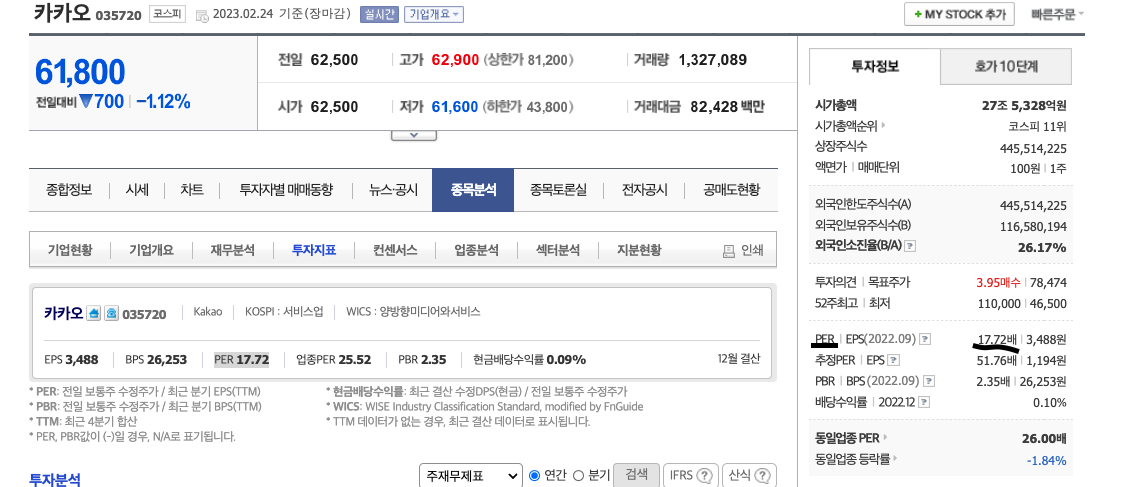Click question-mark icon on 산식 button
The width and height of the screenshot is (1140, 487).
coord(762,476)
